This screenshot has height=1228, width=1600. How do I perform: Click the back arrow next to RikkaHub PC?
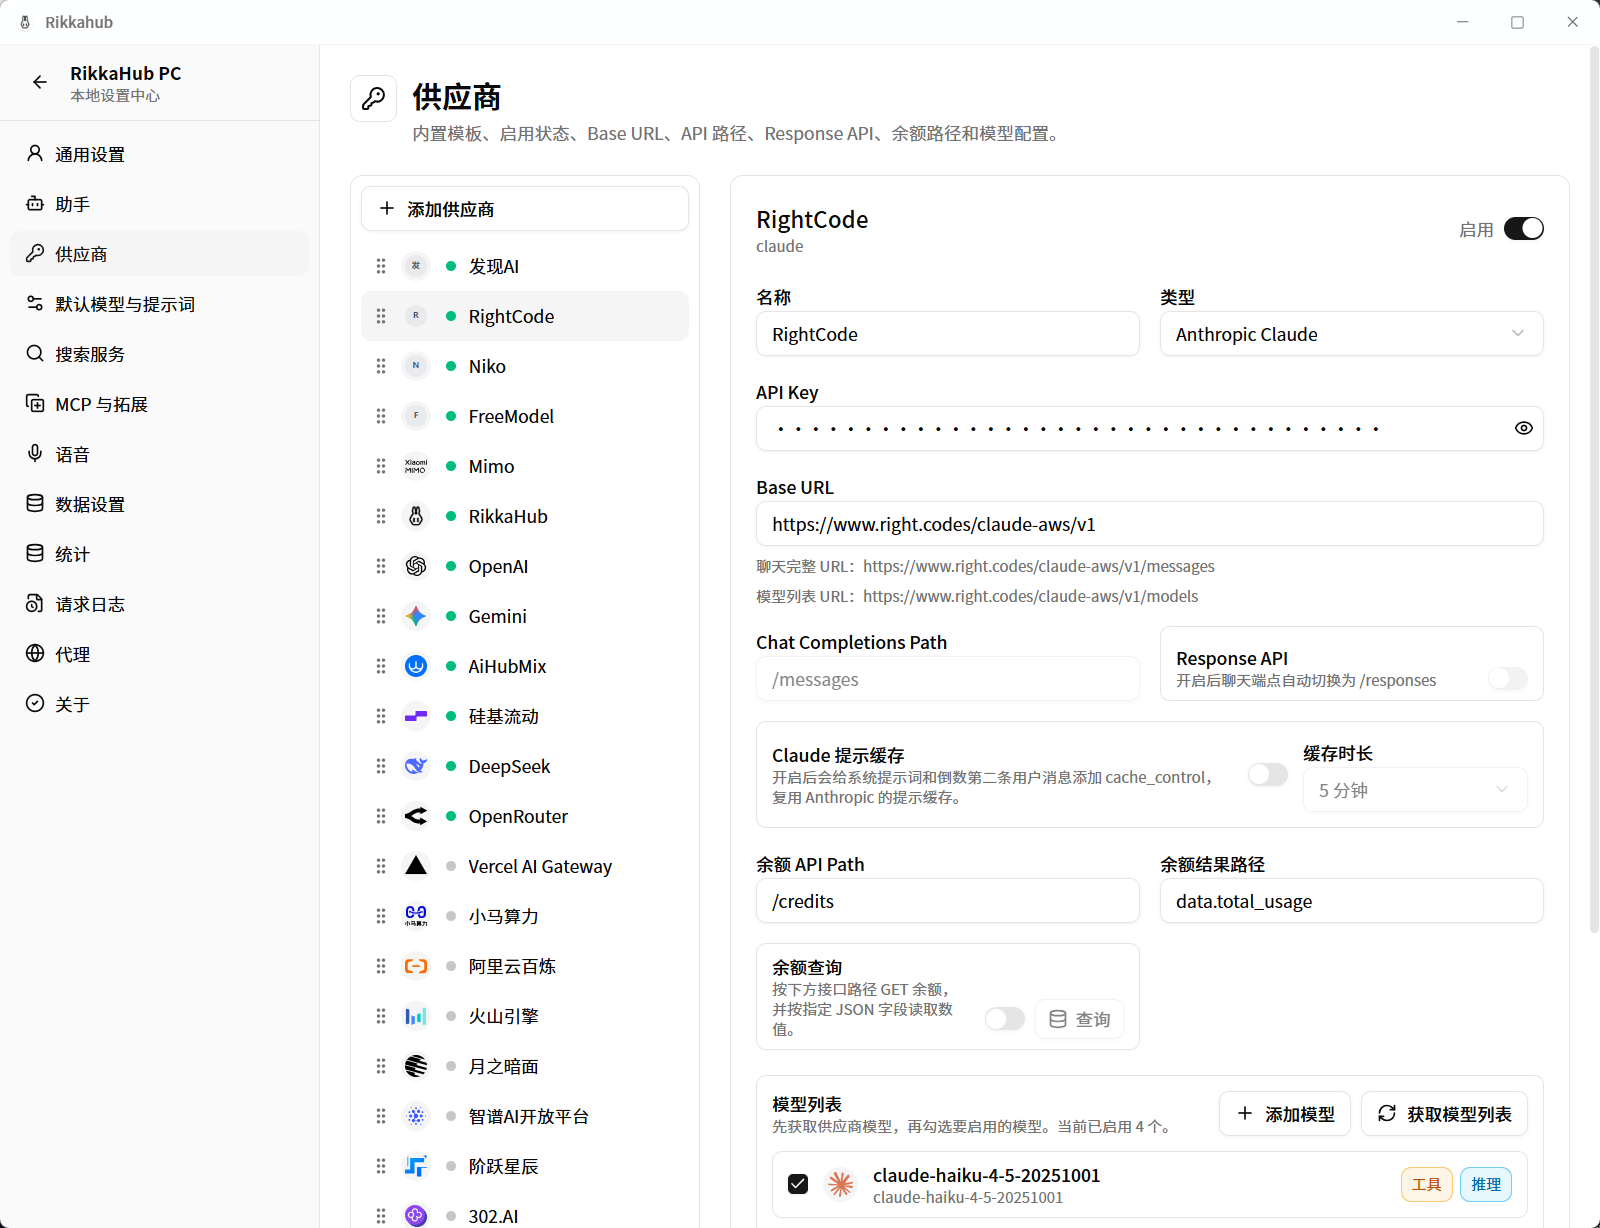pos(39,83)
